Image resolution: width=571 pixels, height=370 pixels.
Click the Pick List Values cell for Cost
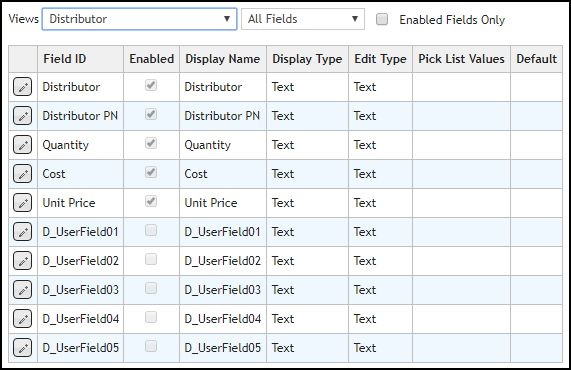pyautogui.click(x=461, y=174)
